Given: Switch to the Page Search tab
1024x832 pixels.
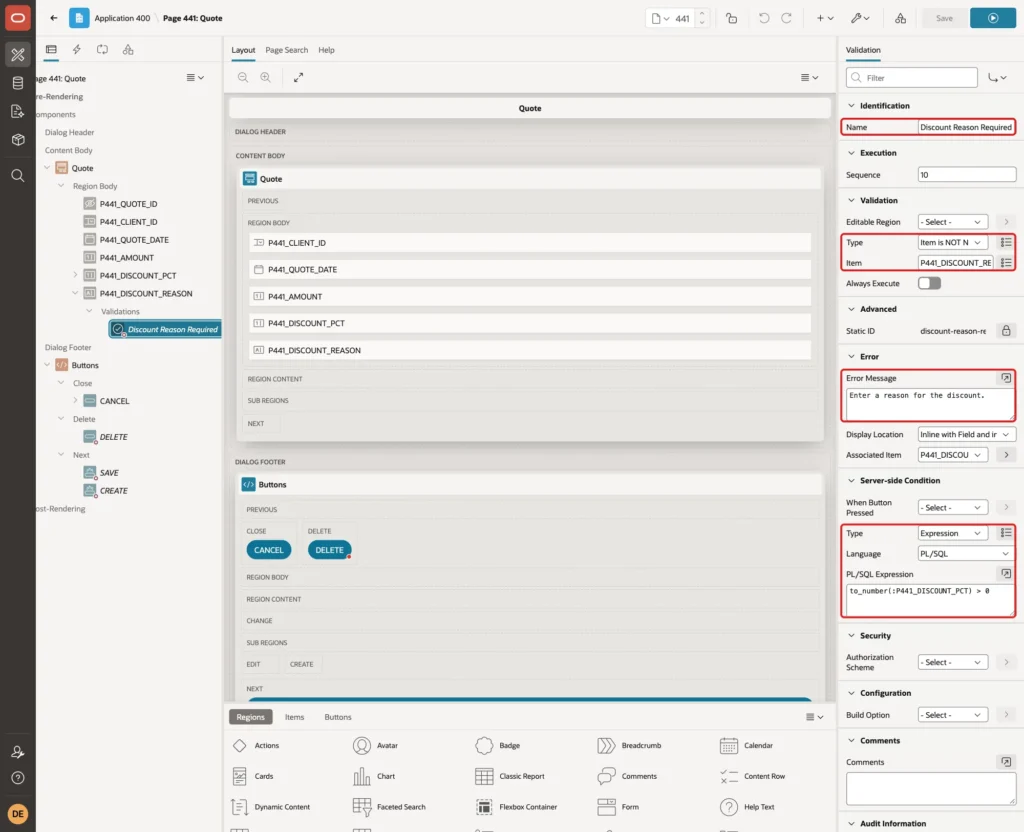Looking at the screenshot, I should coord(286,50).
